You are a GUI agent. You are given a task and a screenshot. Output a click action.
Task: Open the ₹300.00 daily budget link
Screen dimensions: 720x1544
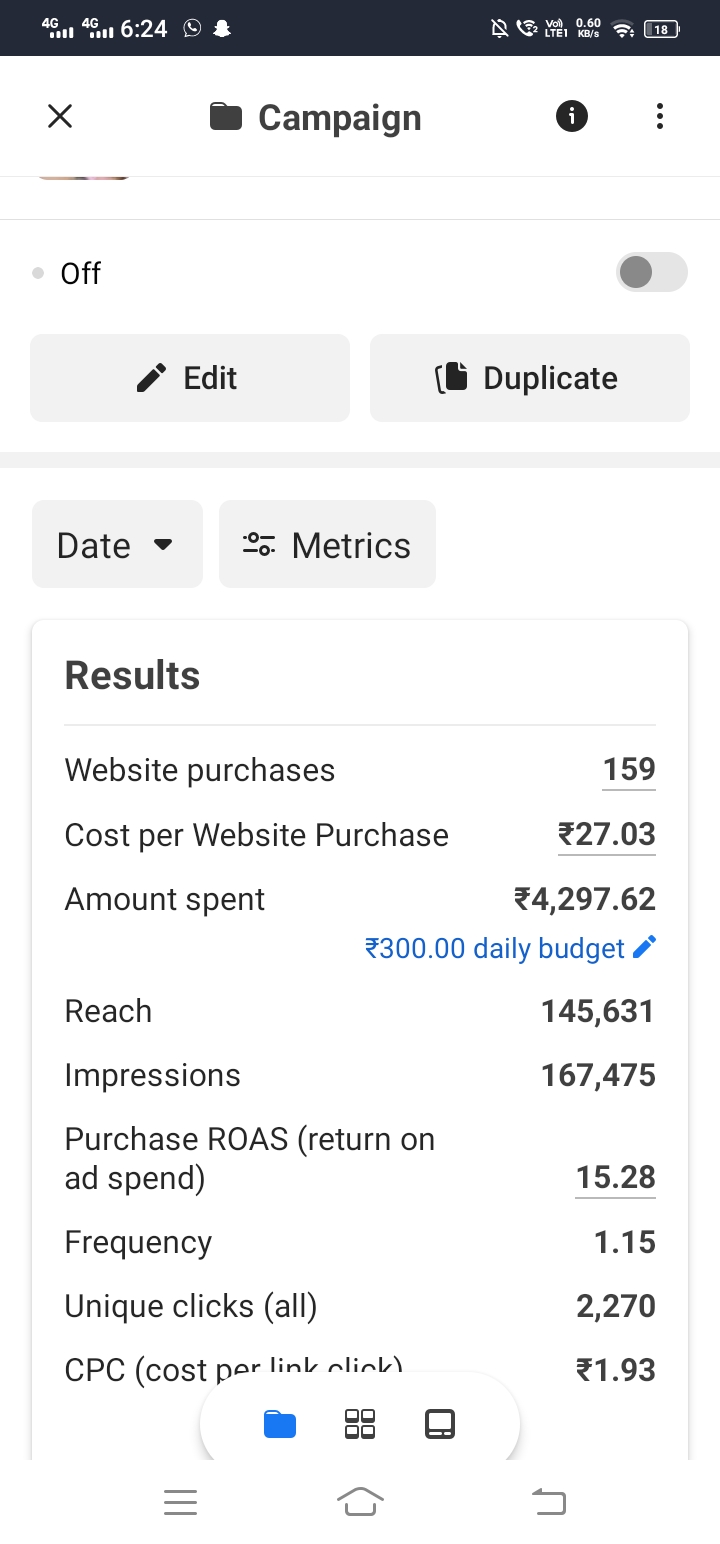[x=495, y=948]
